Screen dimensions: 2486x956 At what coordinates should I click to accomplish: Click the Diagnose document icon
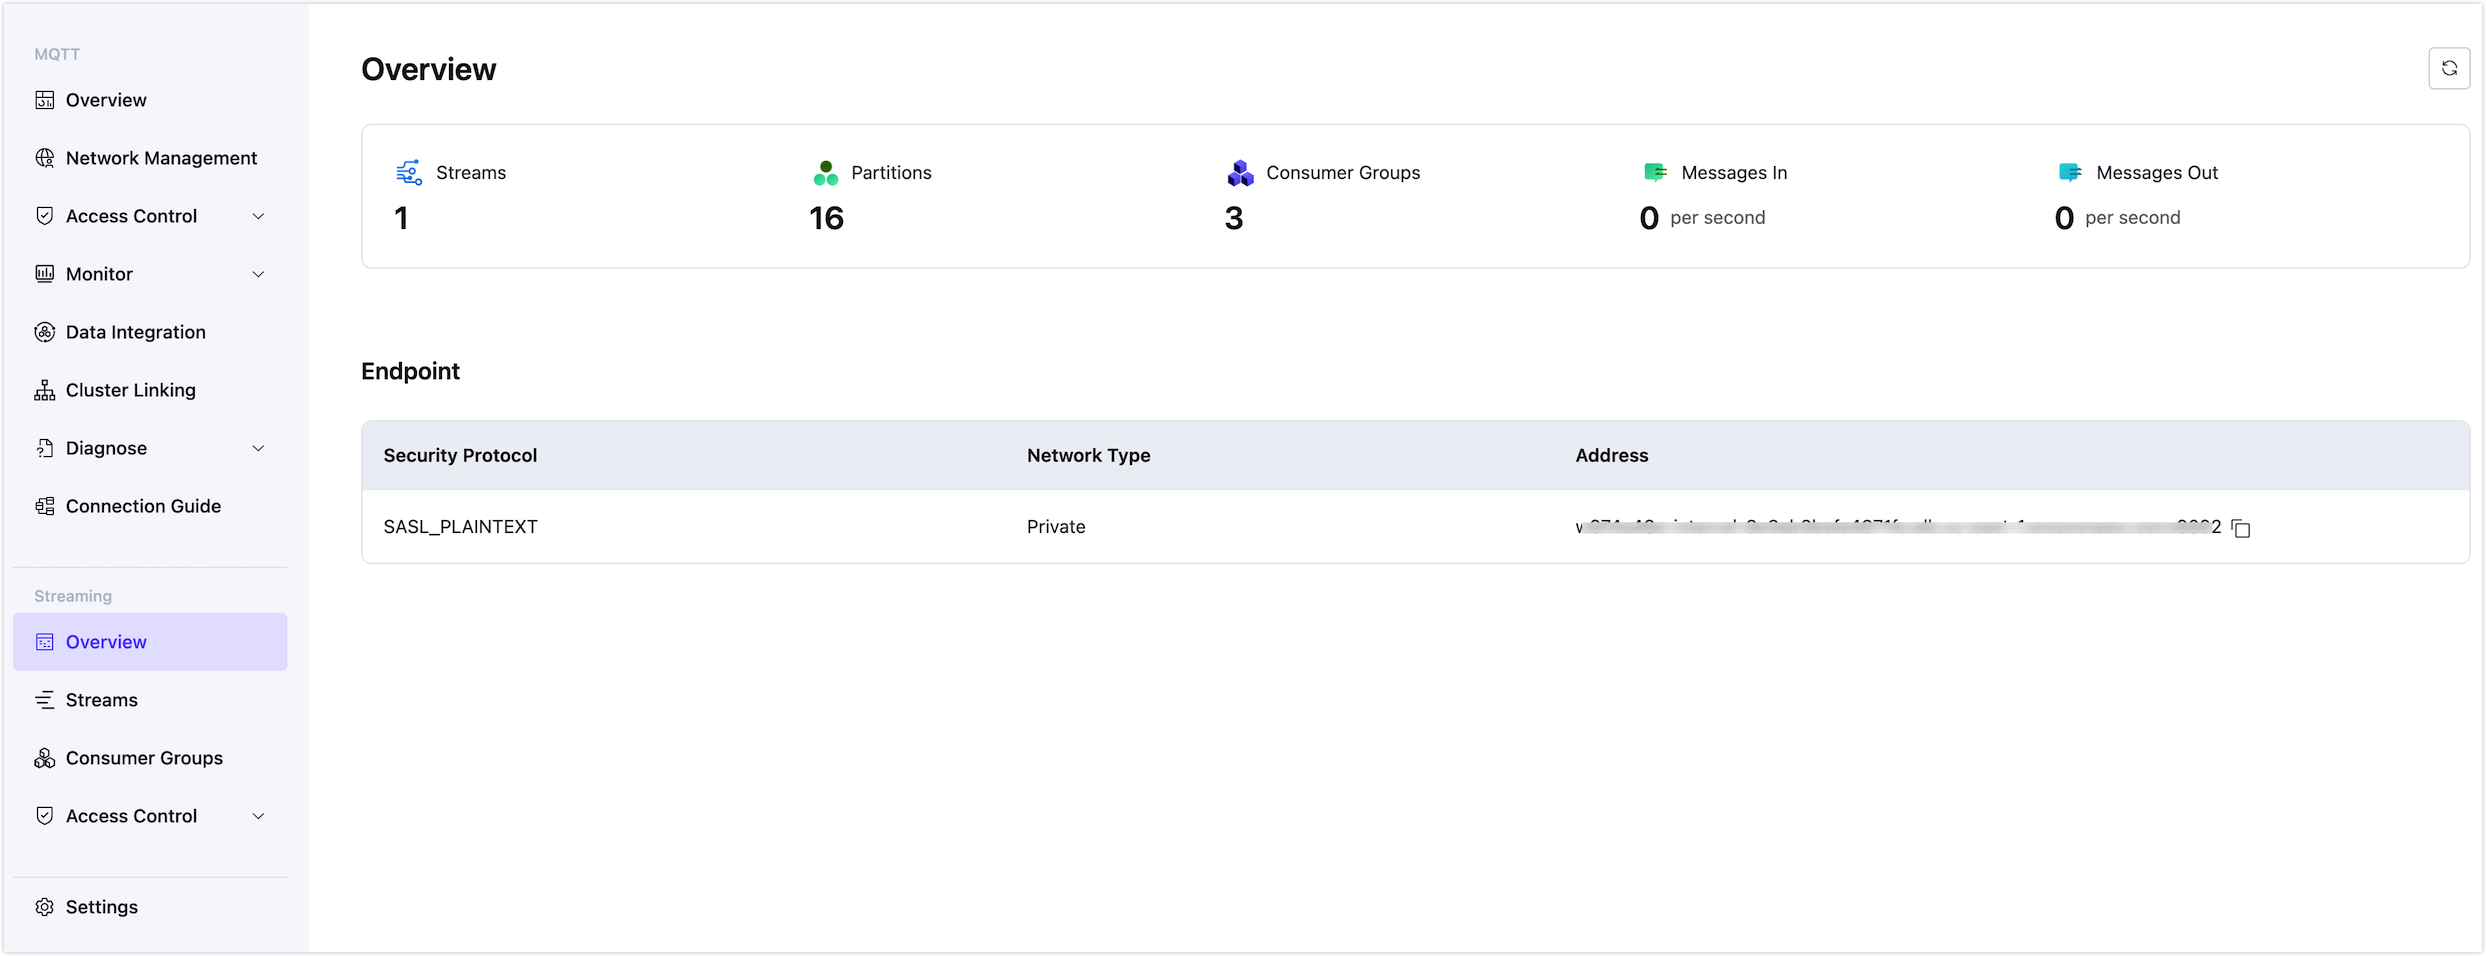45,448
